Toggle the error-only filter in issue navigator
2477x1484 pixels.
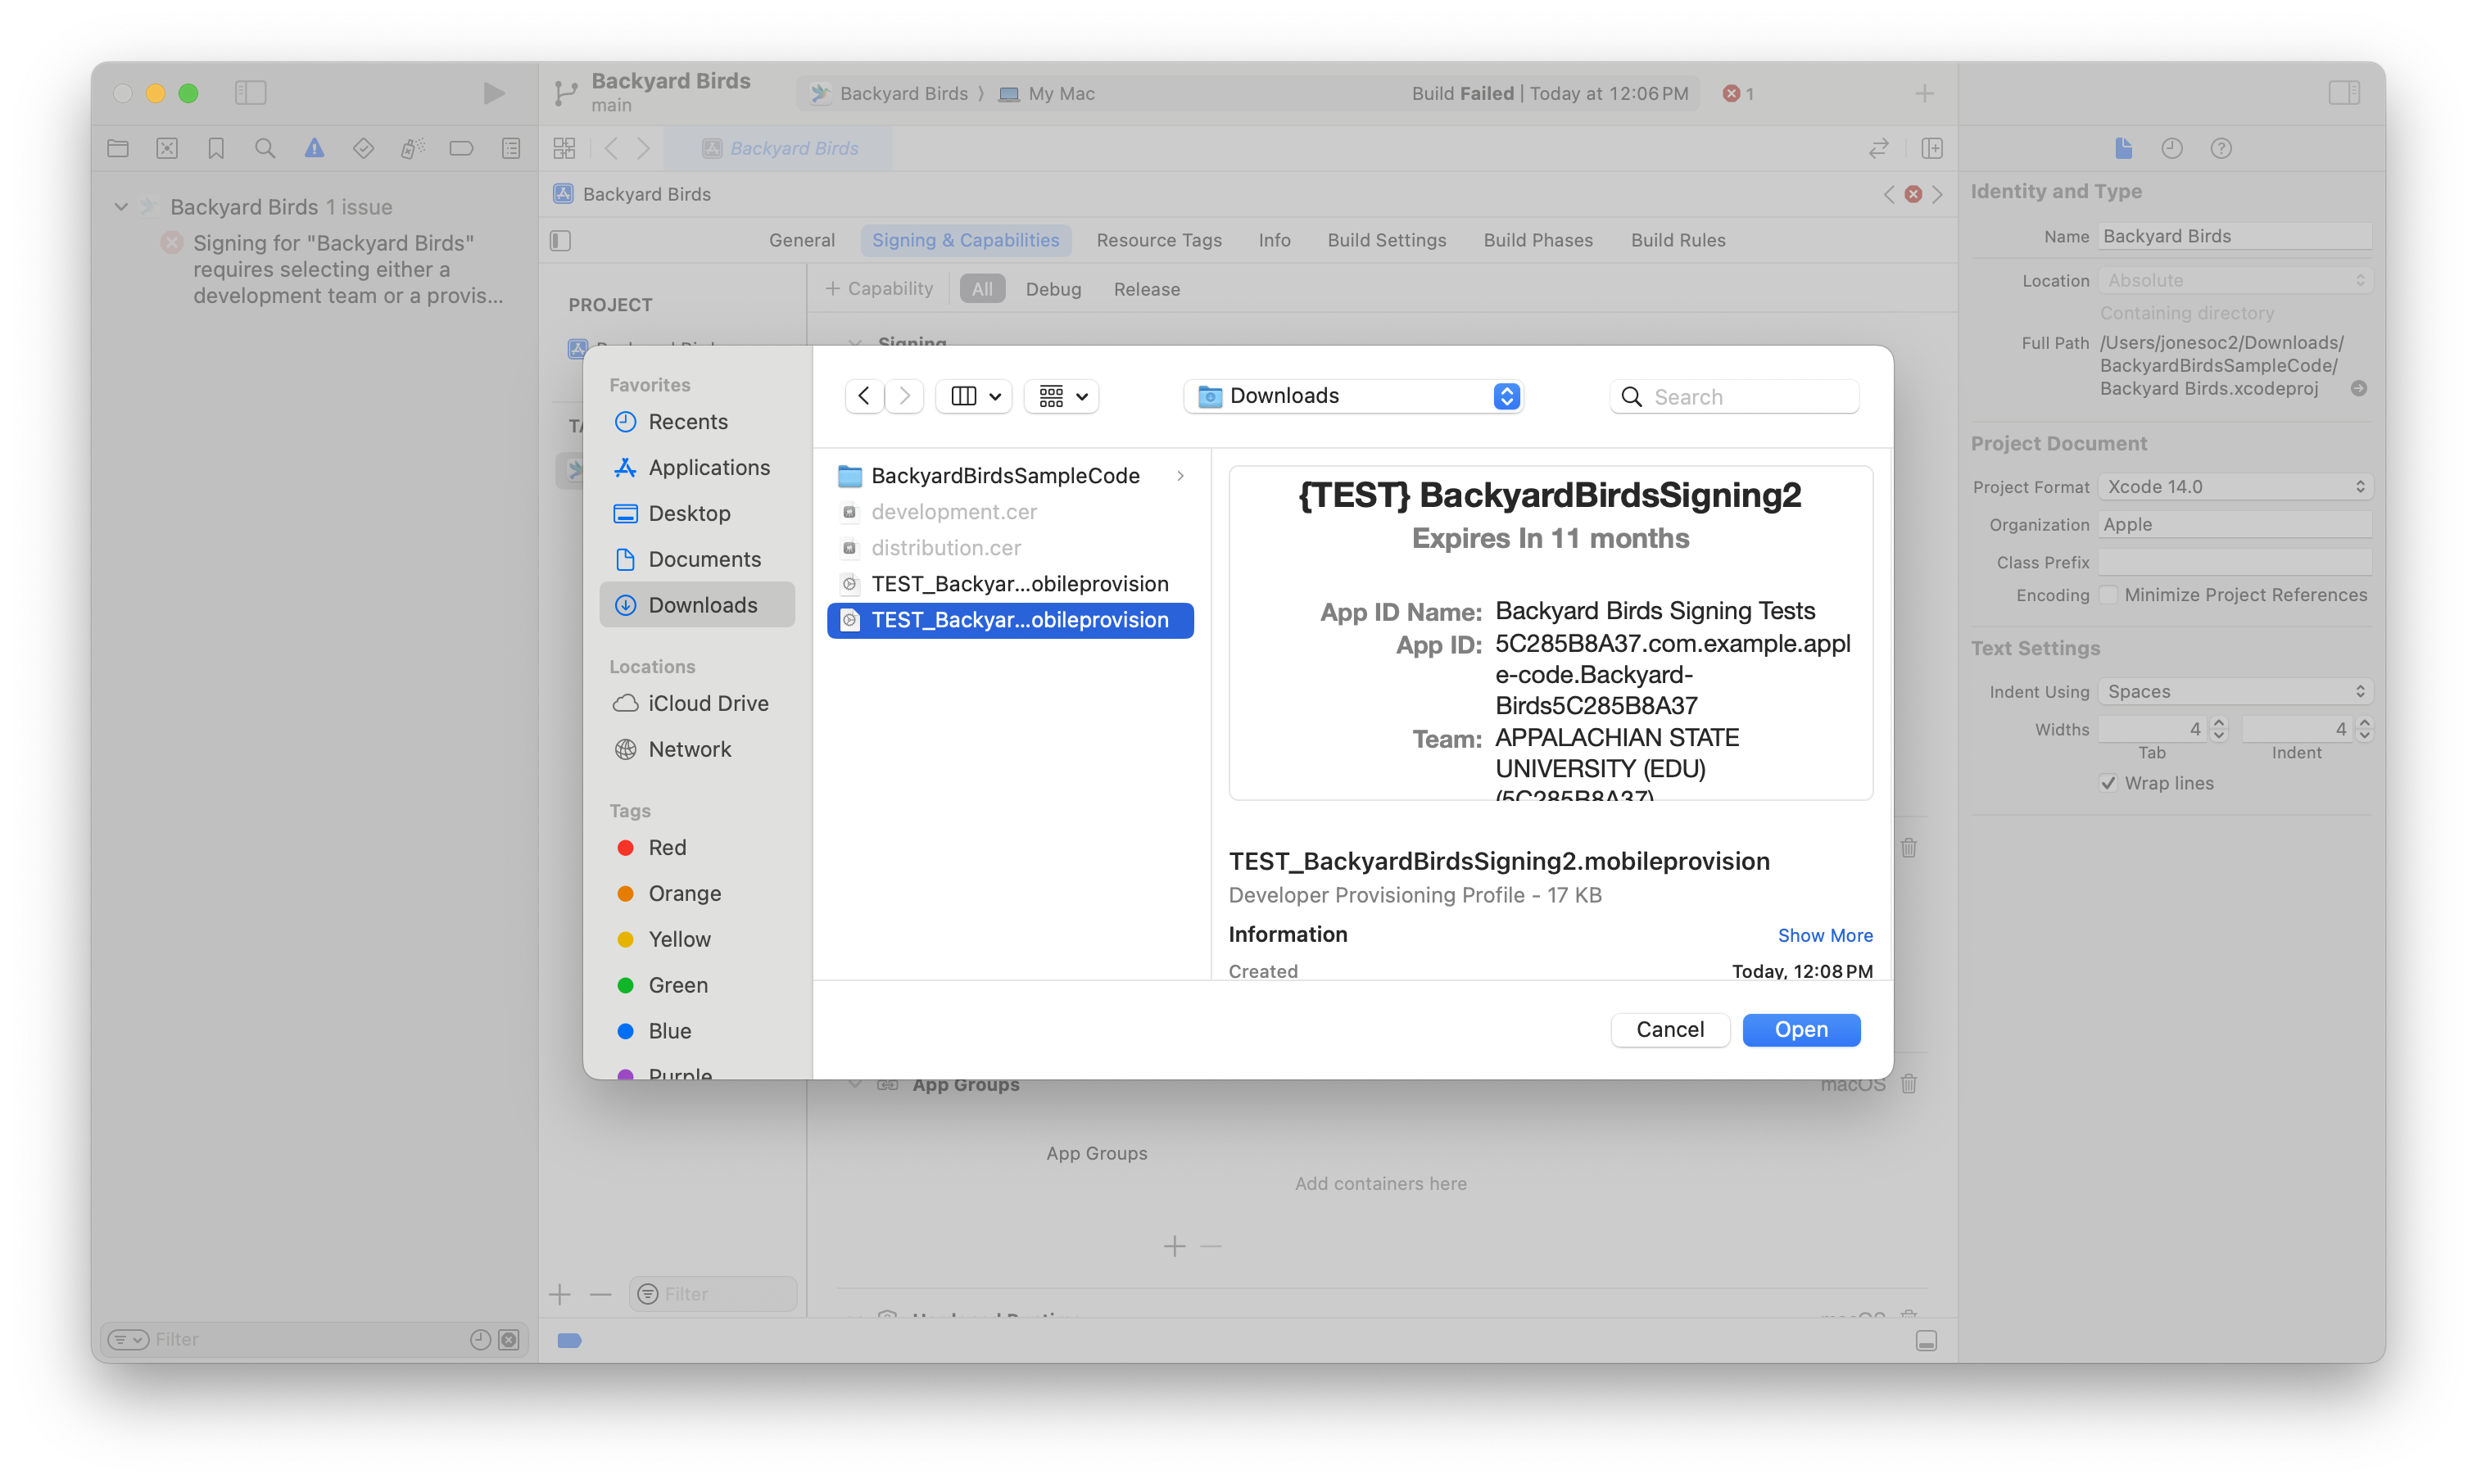pos(509,1339)
